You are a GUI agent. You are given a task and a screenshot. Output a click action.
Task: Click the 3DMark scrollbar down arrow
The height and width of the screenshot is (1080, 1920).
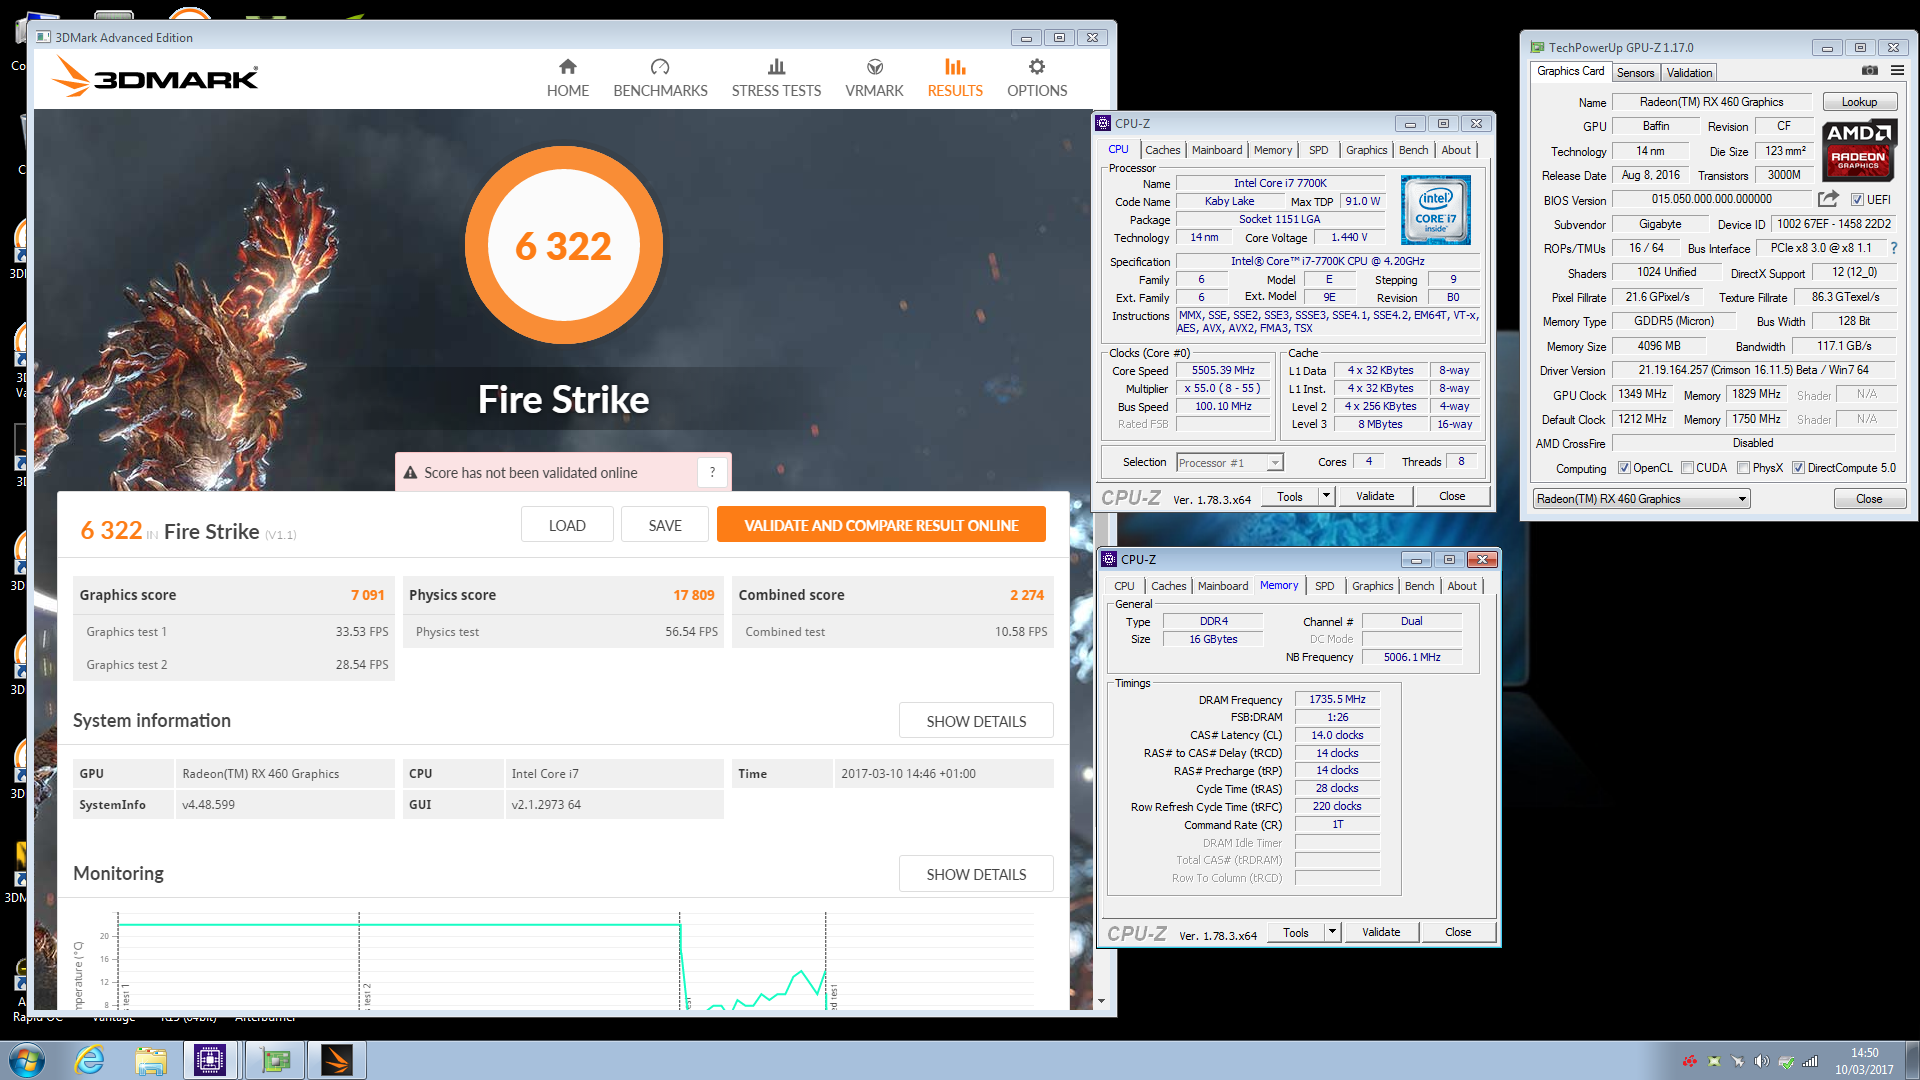pyautogui.click(x=1101, y=1000)
